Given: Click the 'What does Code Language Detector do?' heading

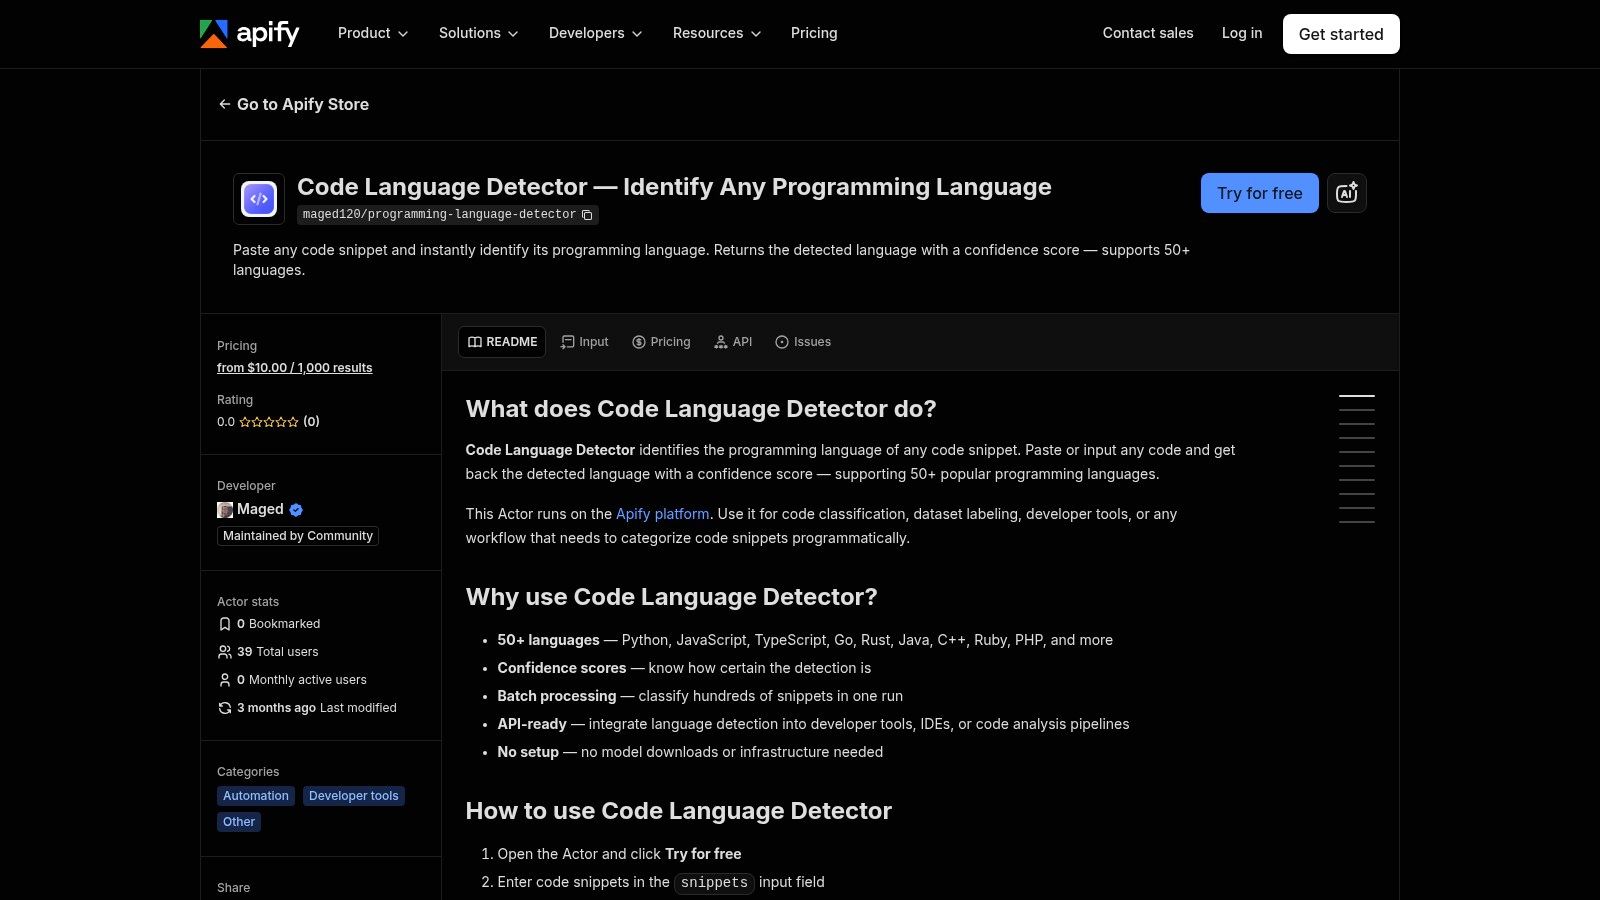Looking at the screenshot, I should (701, 409).
